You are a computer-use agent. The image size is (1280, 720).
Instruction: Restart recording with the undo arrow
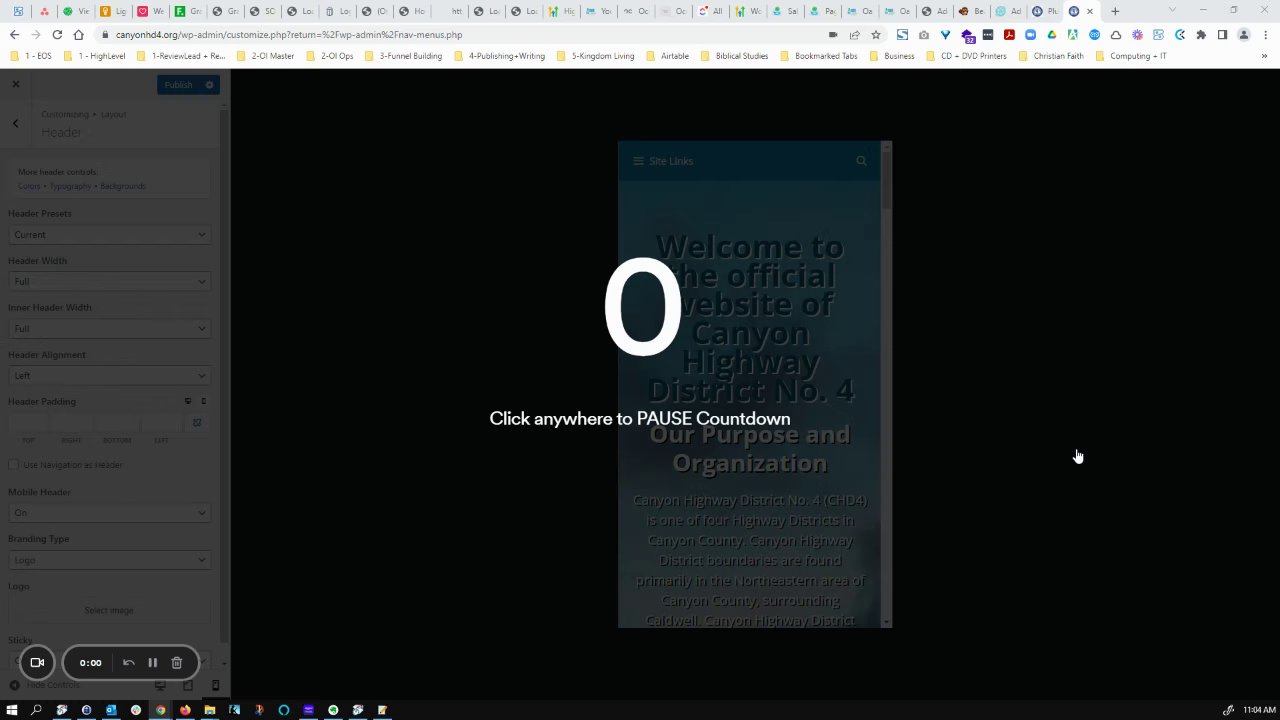(x=129, y=662)
